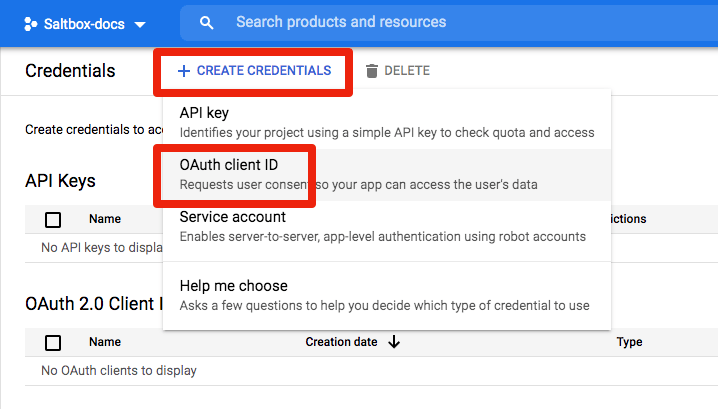Click the Type column header

point(629,342)
